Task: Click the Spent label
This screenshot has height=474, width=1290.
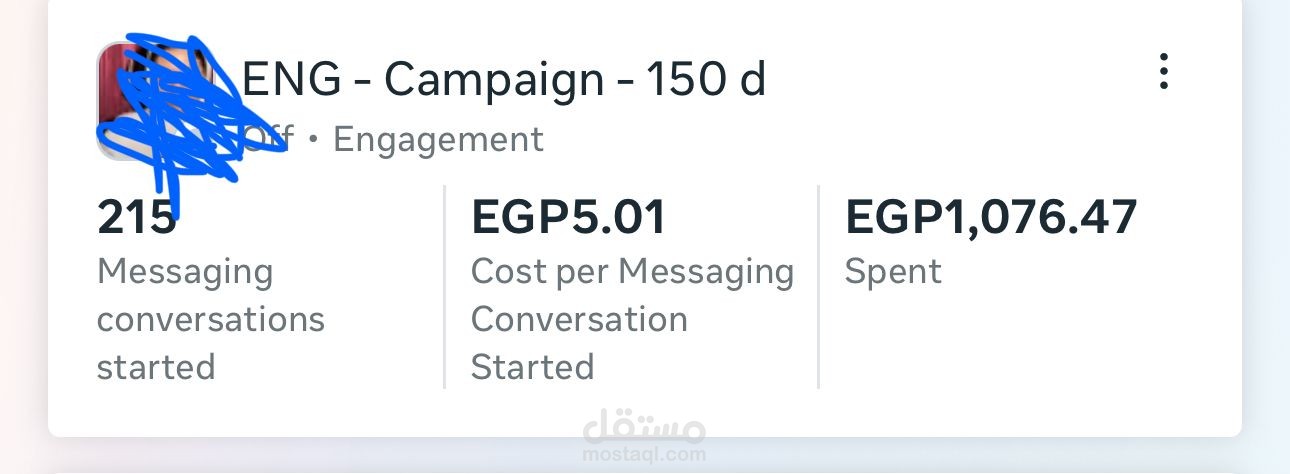Action: (893, 272)
